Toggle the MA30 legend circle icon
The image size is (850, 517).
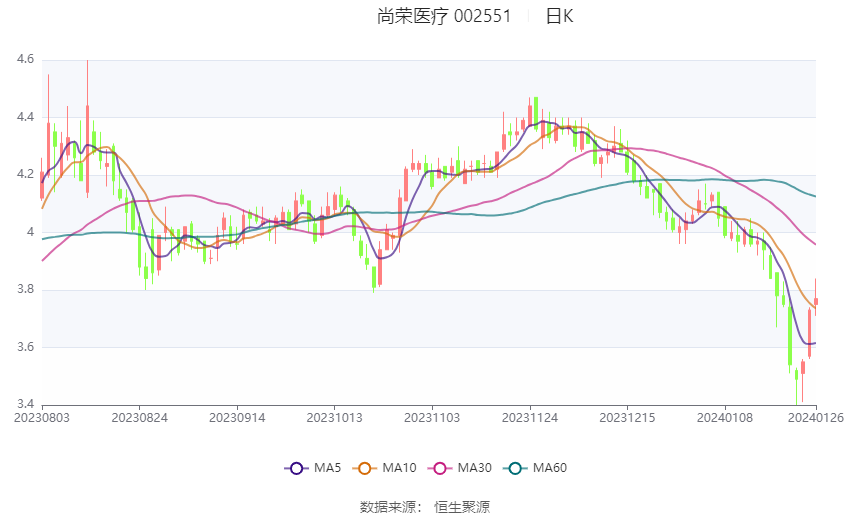[x=440, y=468]
